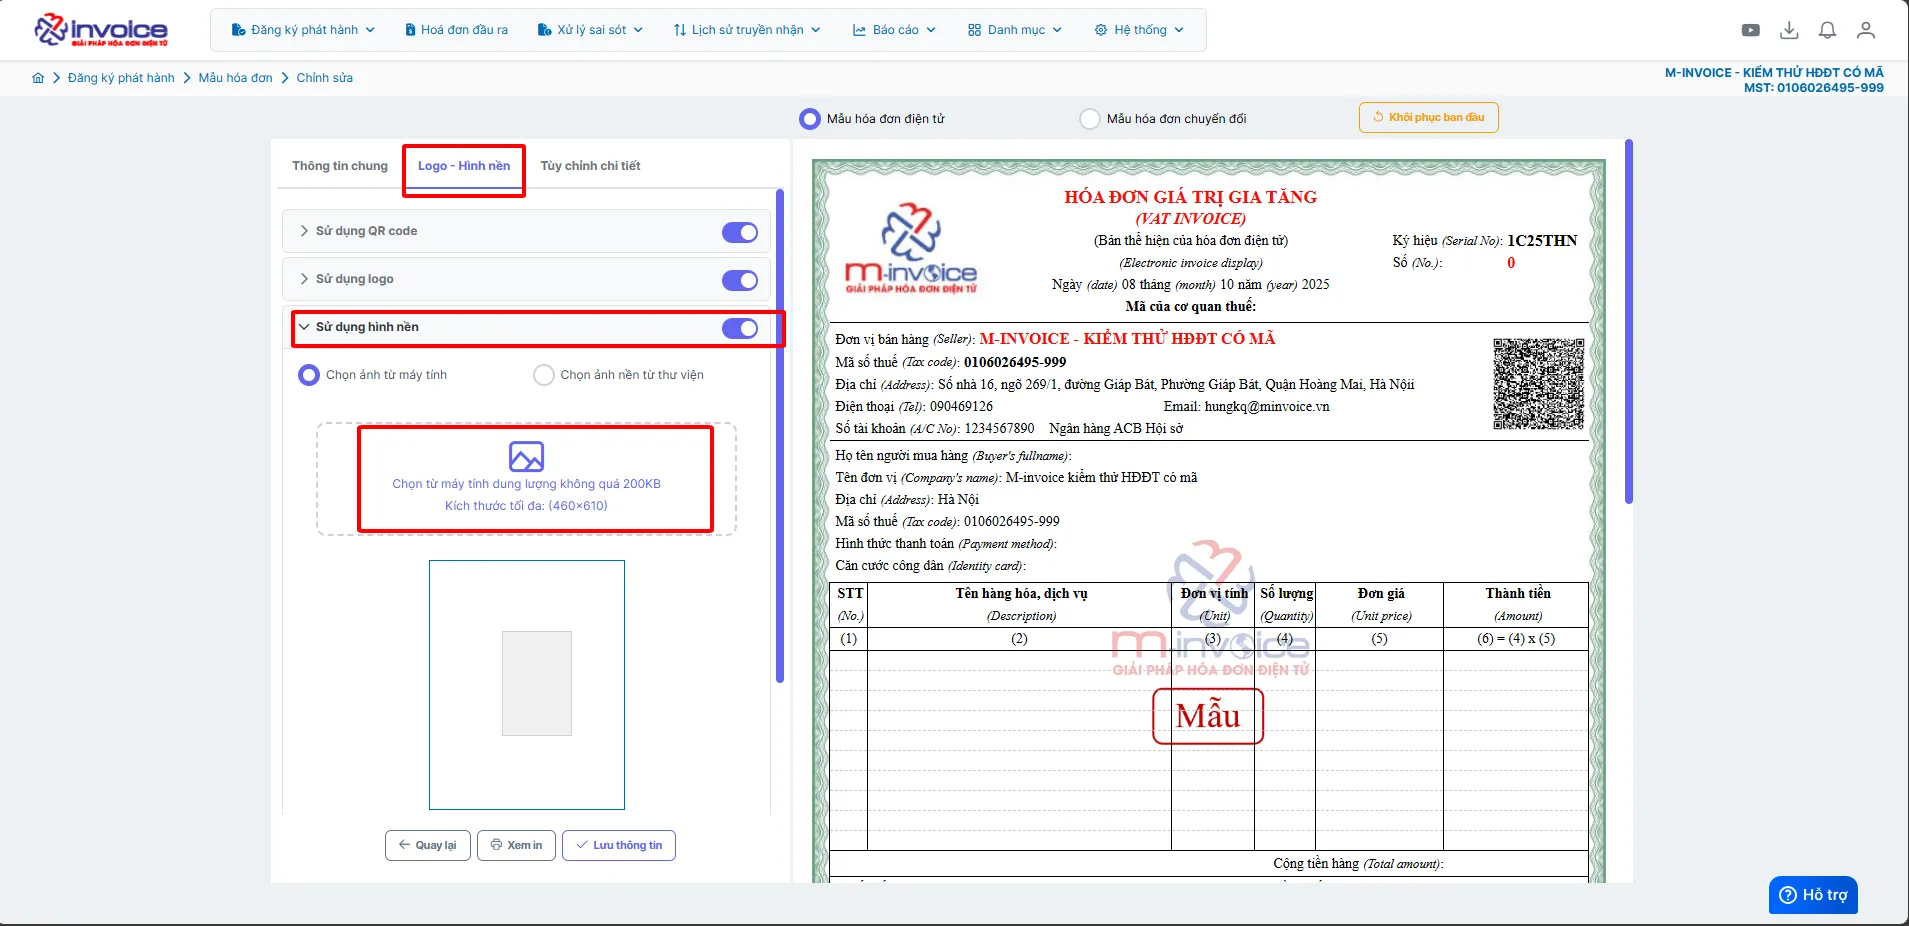Toggle the QR code usage switch
The image size is (1909, 926).
(x=740, y=232)
